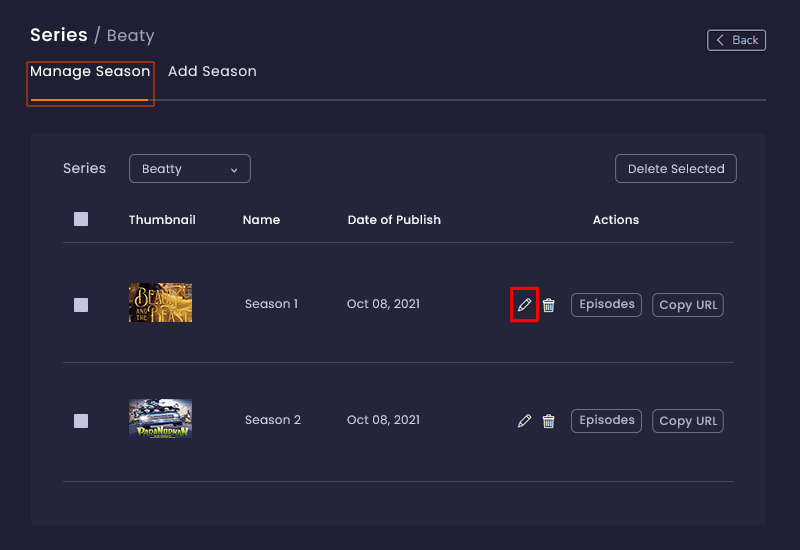Click the edit pencil for Season 1
The image size is (800, 550).
pos(524,305)
